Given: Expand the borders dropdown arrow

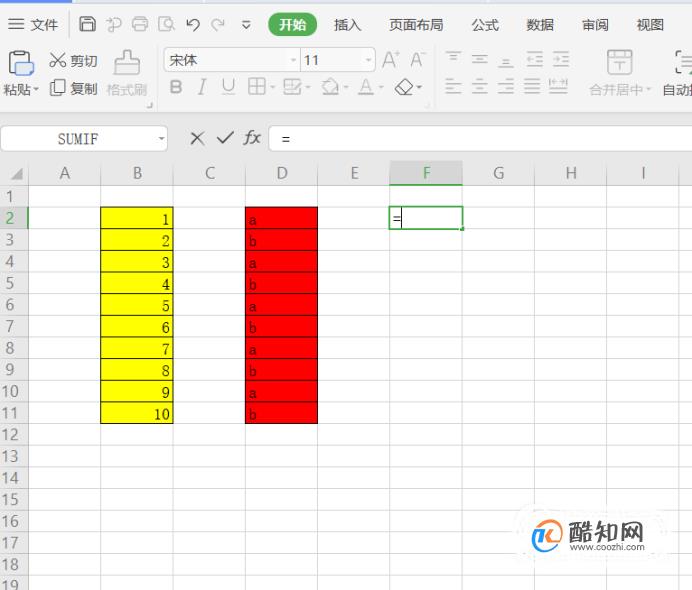Looking at the screenshot, I should pyautogui.click(x=273, y=87).
